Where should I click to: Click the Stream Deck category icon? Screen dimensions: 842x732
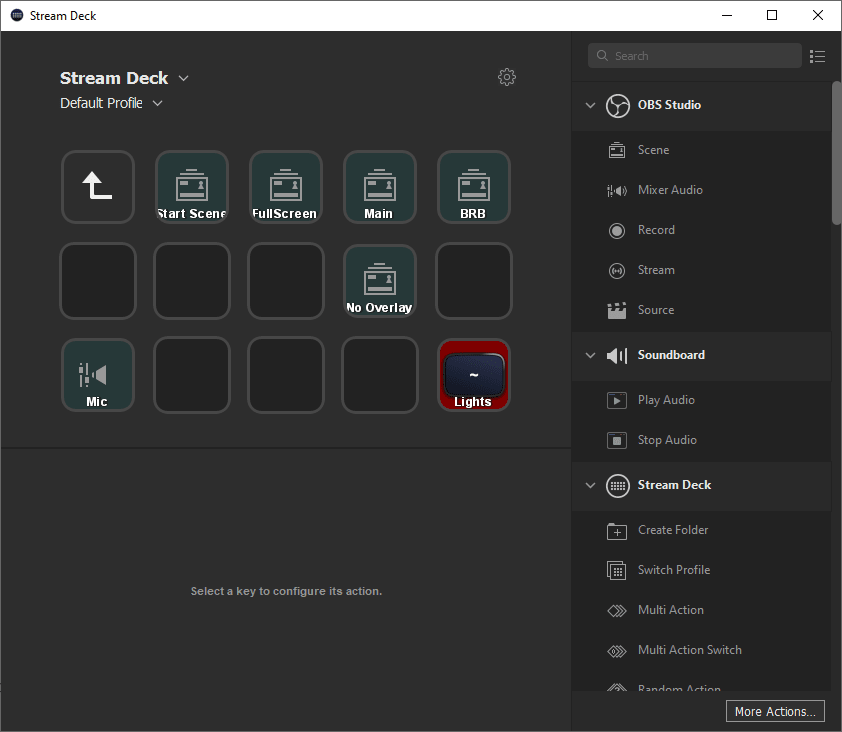(x=618, y=485)
